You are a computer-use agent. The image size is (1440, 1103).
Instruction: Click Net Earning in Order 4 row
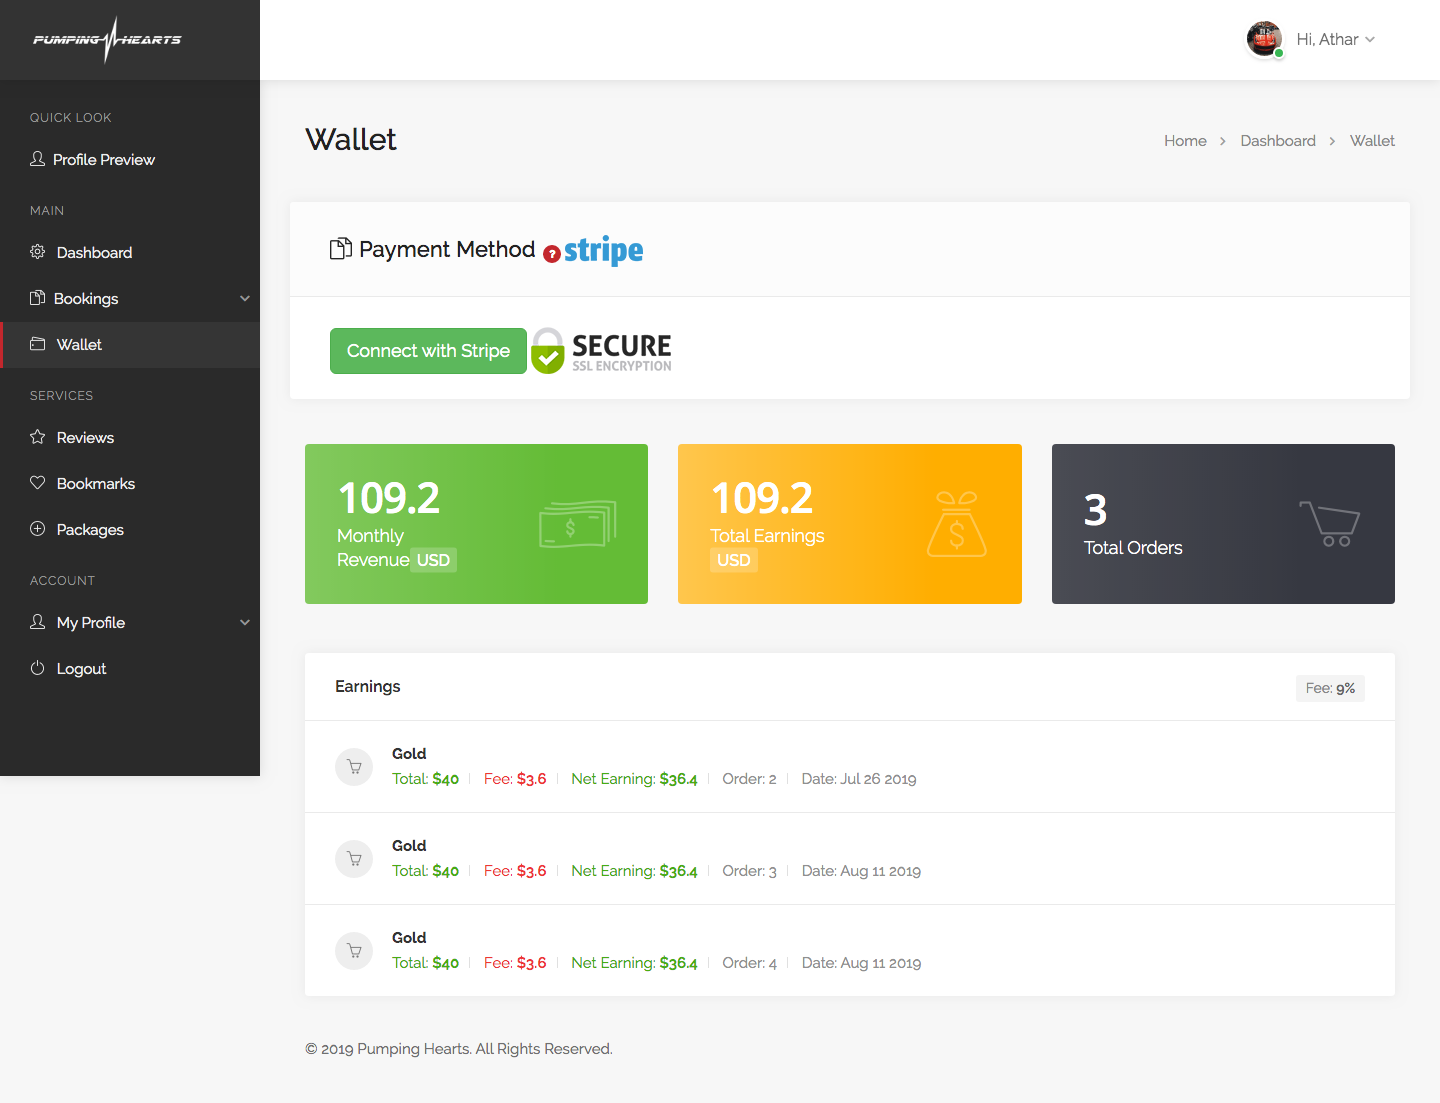(634, 963)
